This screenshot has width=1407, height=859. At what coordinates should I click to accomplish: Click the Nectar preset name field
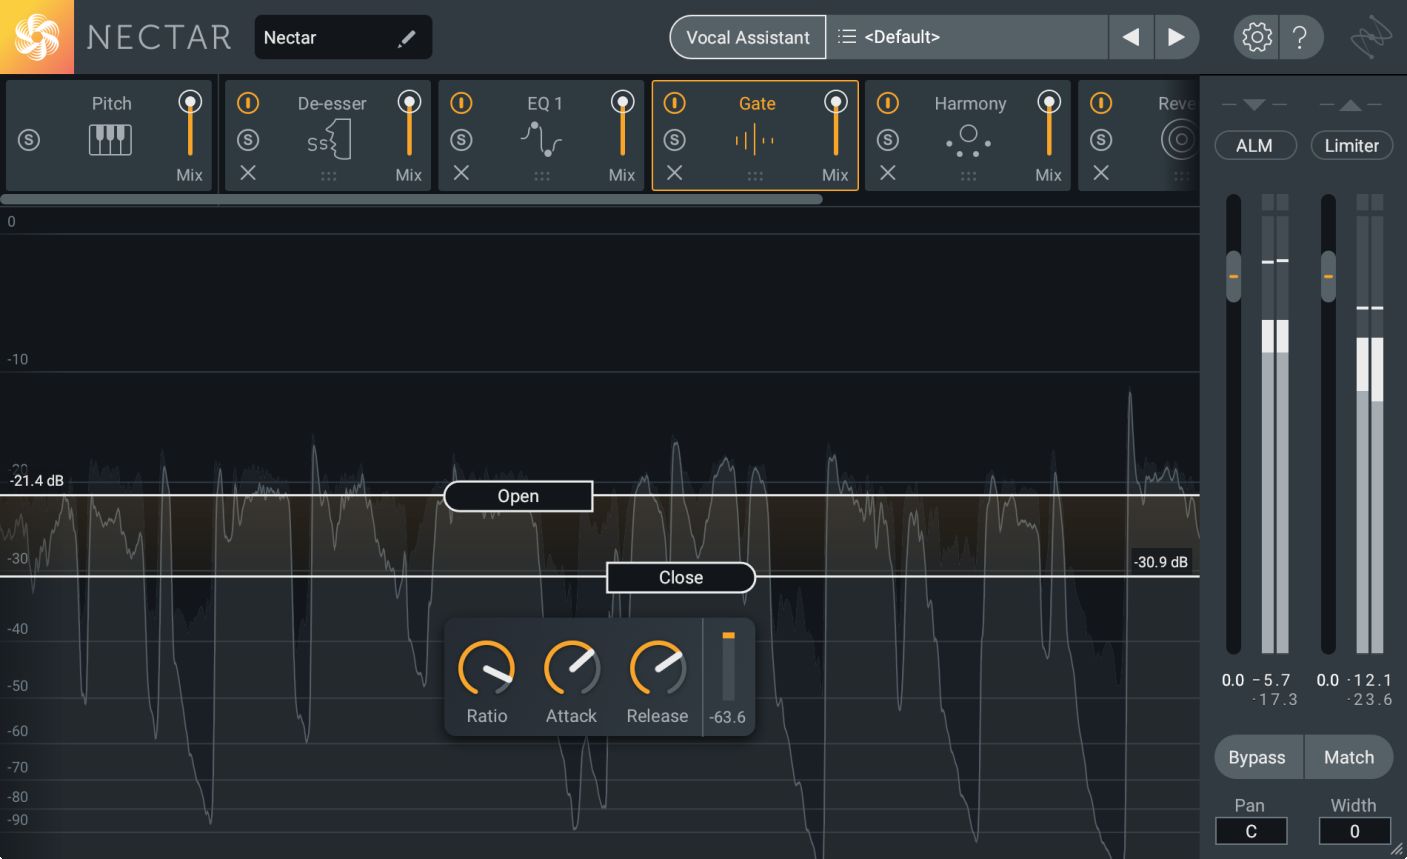click(x=343, y=37)
